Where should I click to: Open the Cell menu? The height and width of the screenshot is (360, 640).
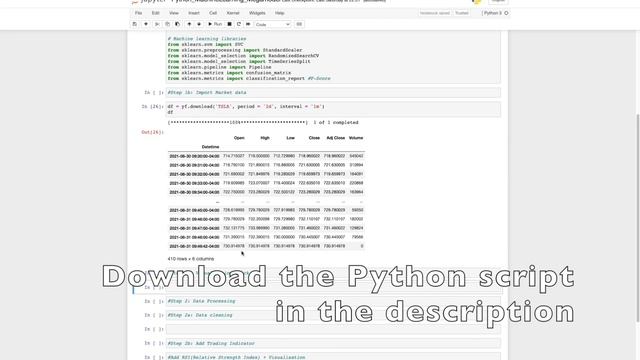213,13
